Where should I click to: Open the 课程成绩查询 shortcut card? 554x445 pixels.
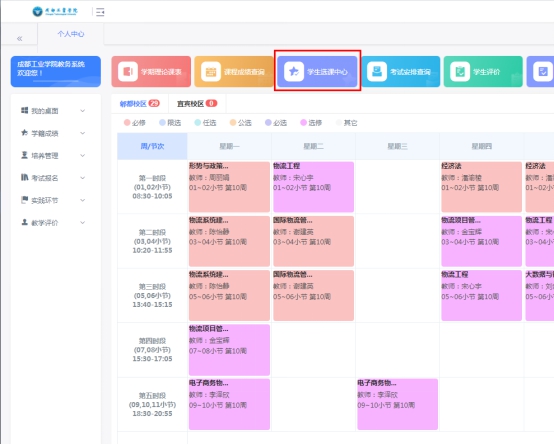point(234,71)
